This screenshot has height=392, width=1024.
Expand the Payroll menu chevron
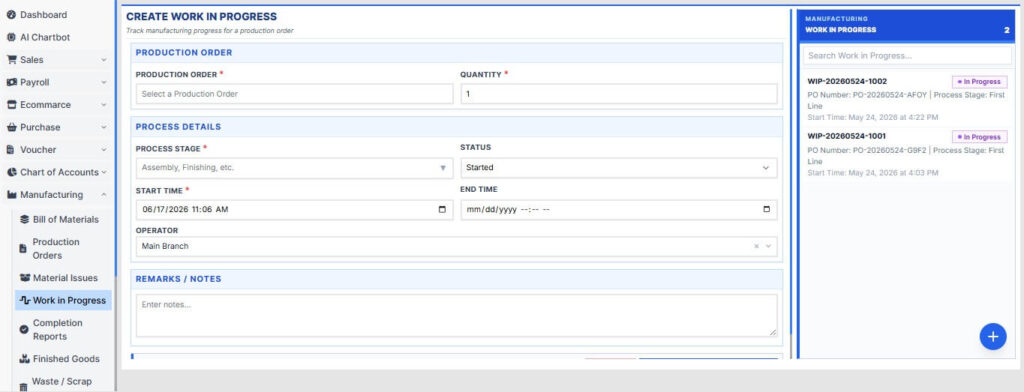[x=104, y=82]
